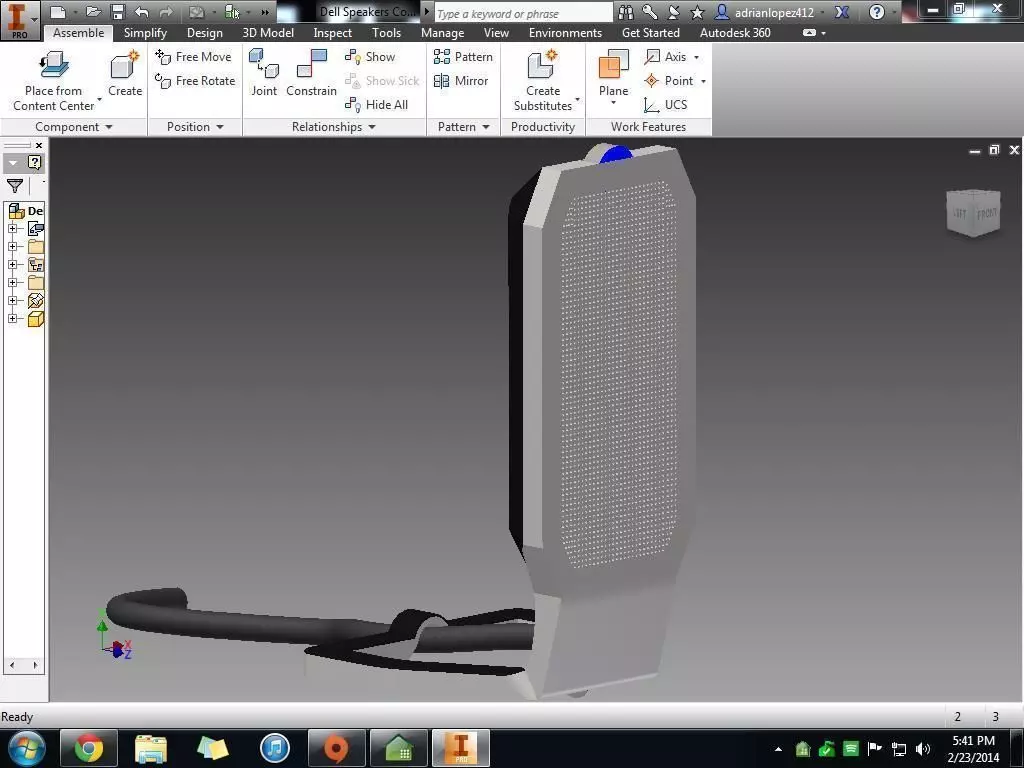This screenshot has width=1024, height=768.
Task: Expand the pushpin grounded part tree node
Action: (x=12, y=300)
